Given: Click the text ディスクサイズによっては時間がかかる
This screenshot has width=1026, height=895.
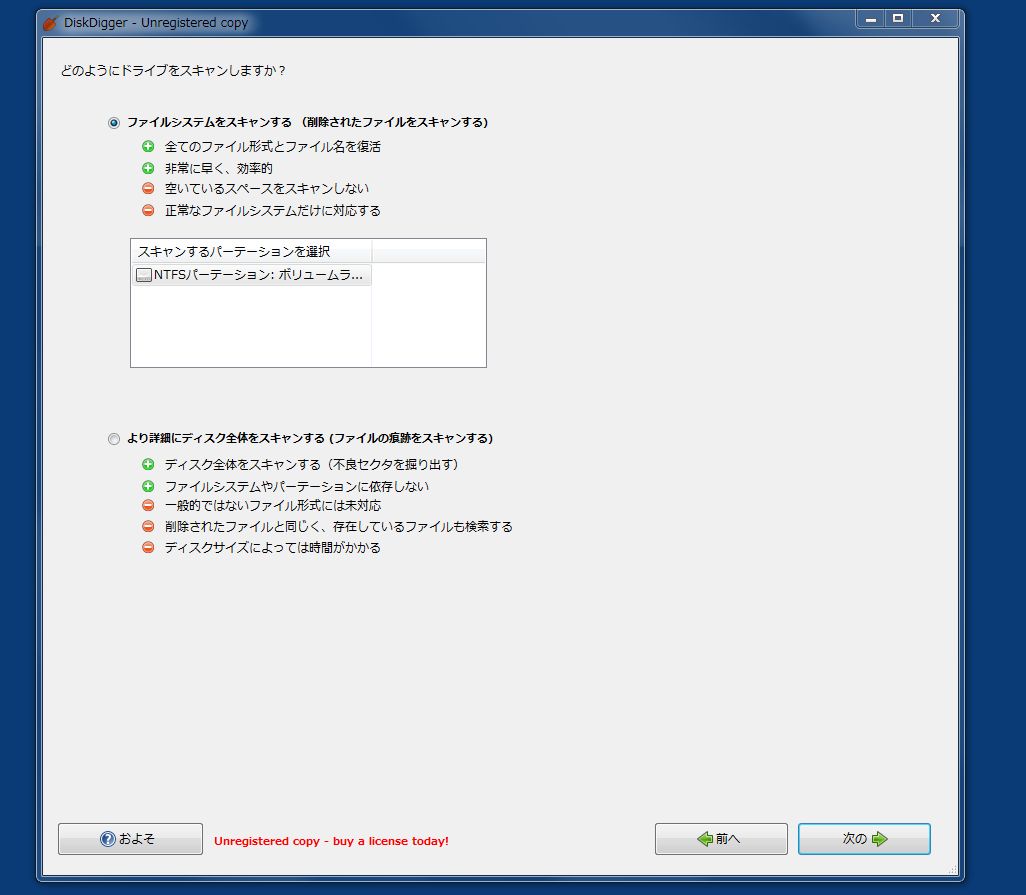Looking at the screenshot, I should [273, 548].
